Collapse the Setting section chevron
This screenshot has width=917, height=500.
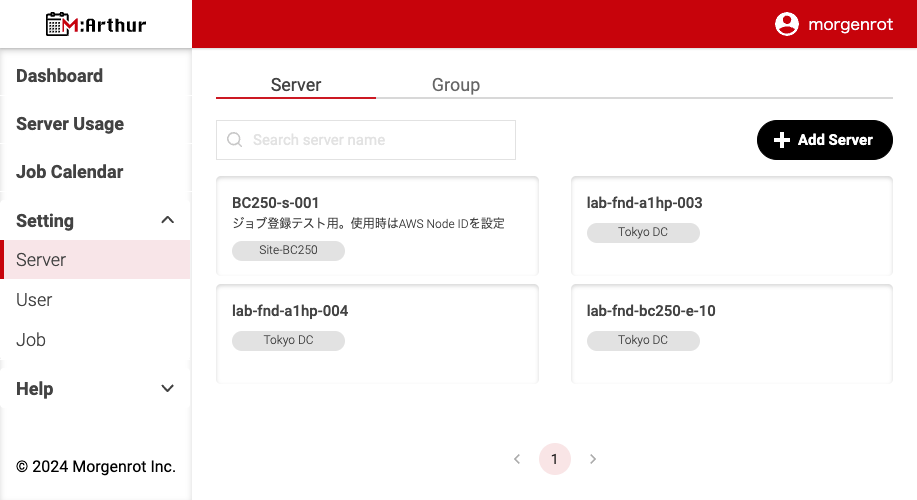click(168, 220)
